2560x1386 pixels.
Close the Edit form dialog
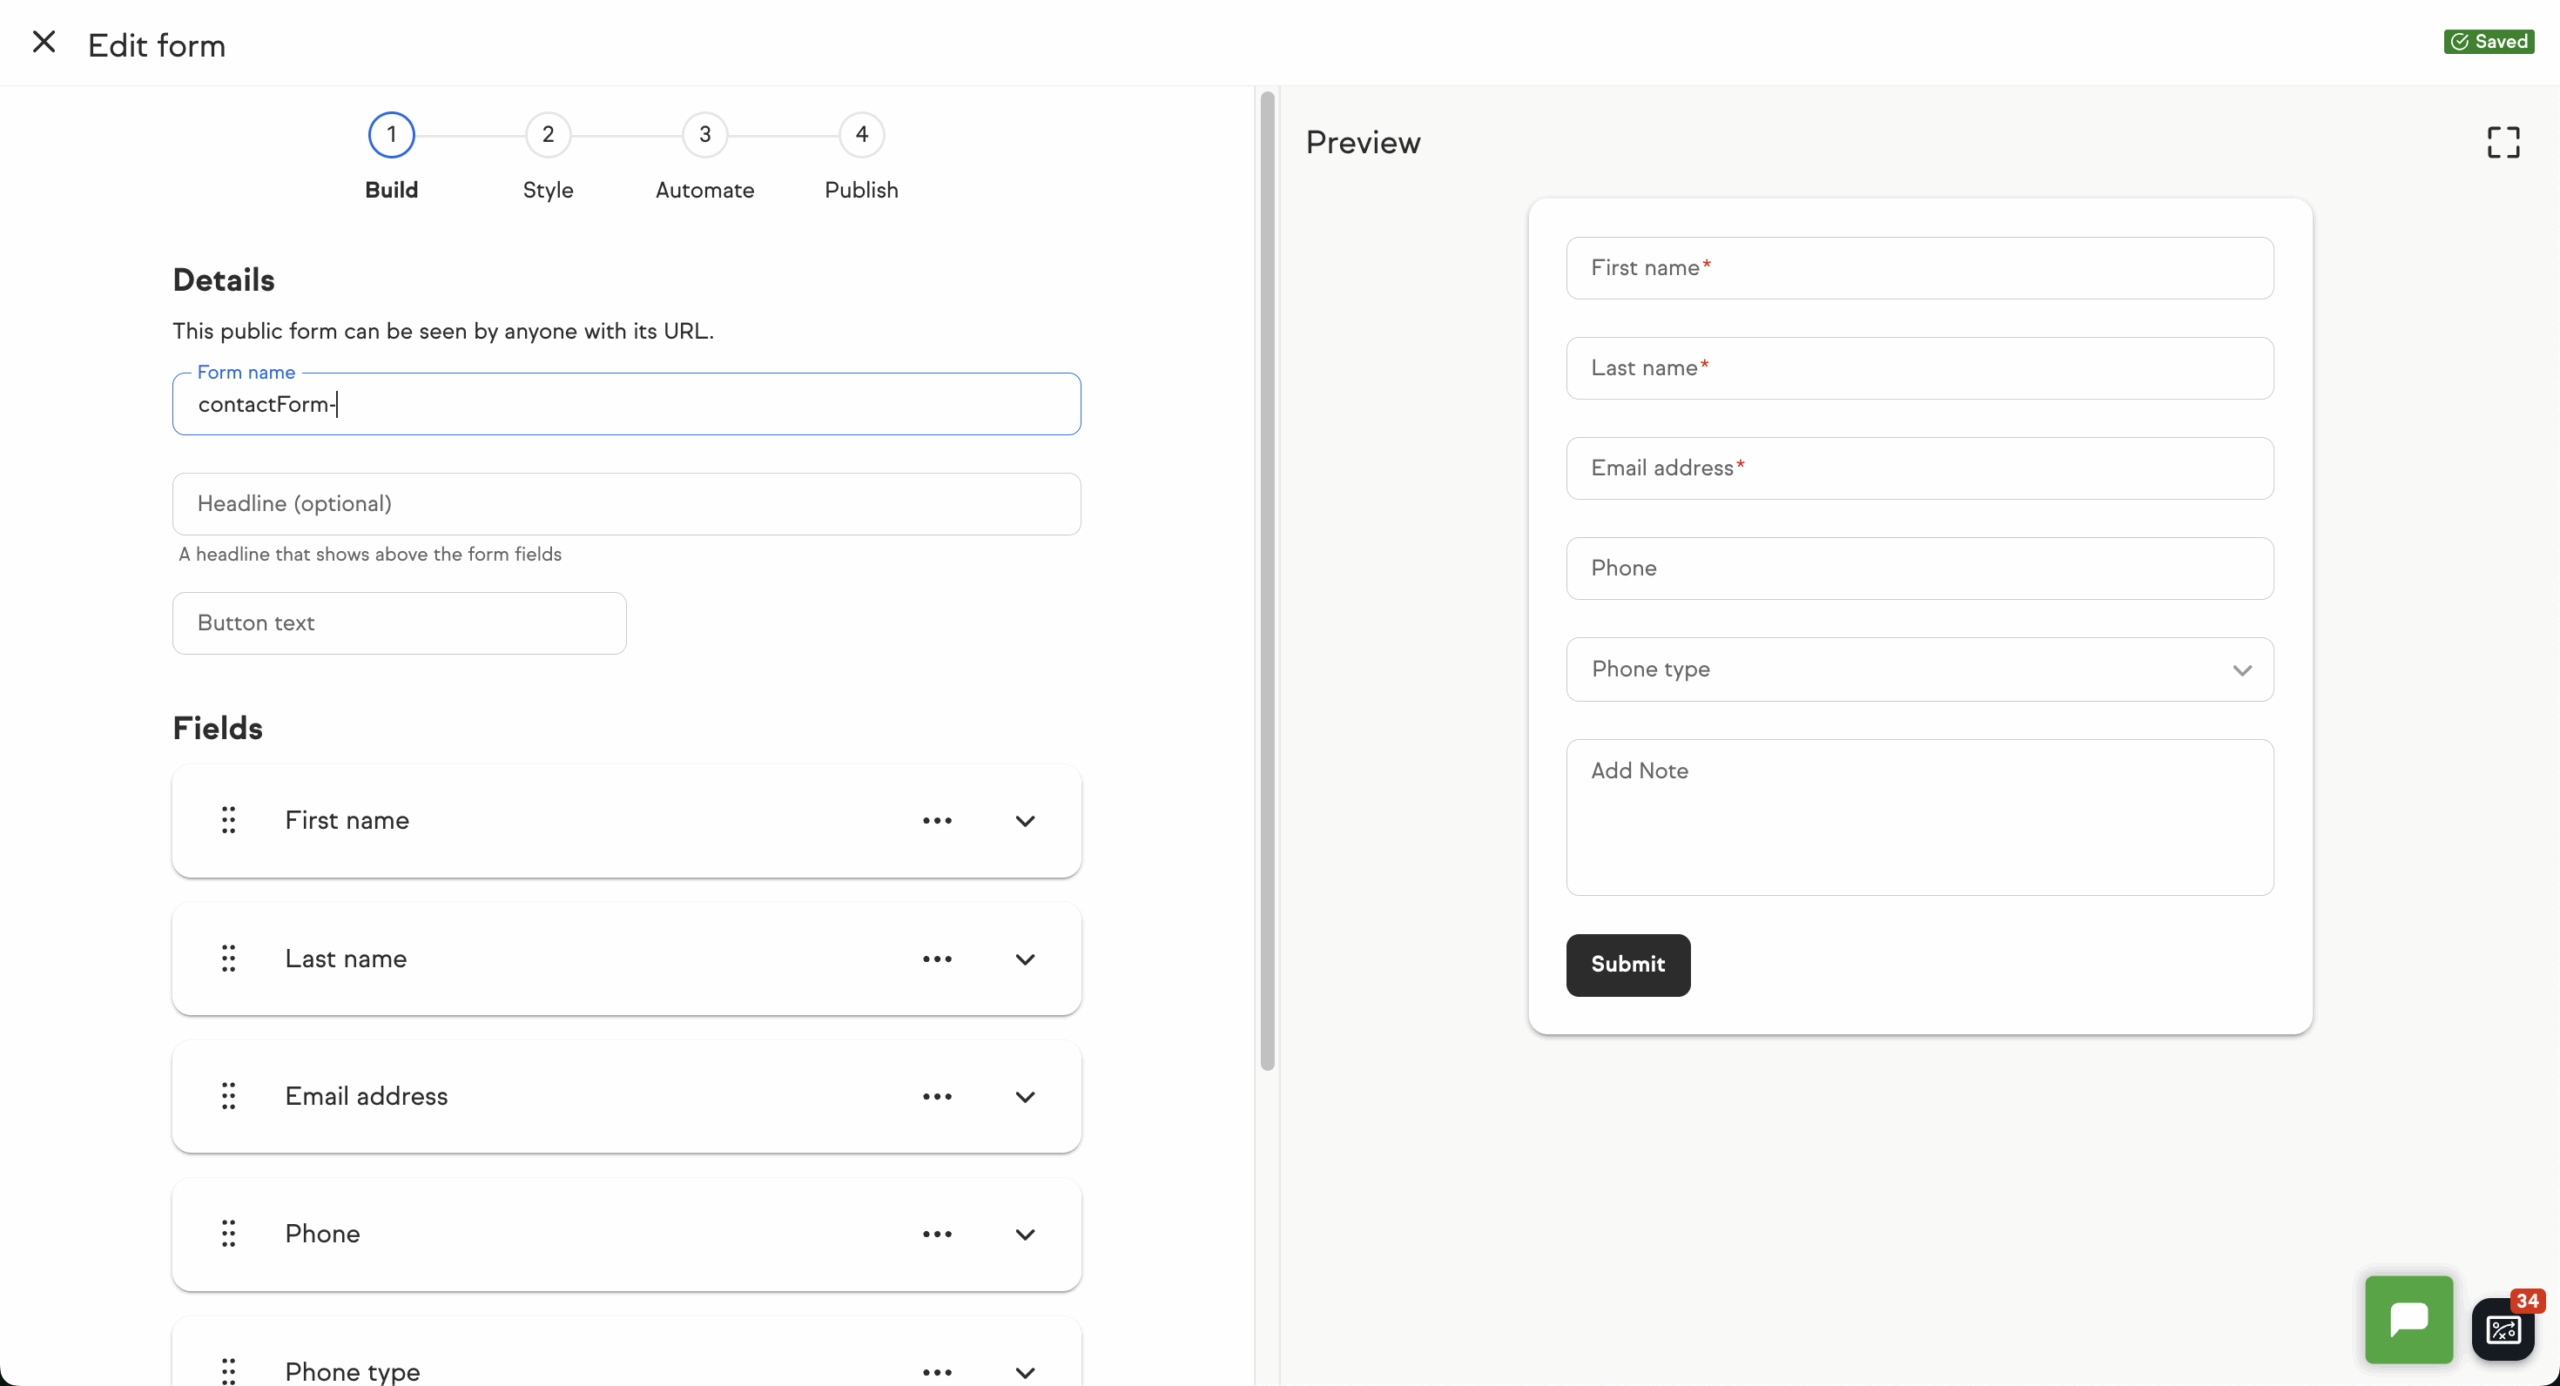pos(43,42)
